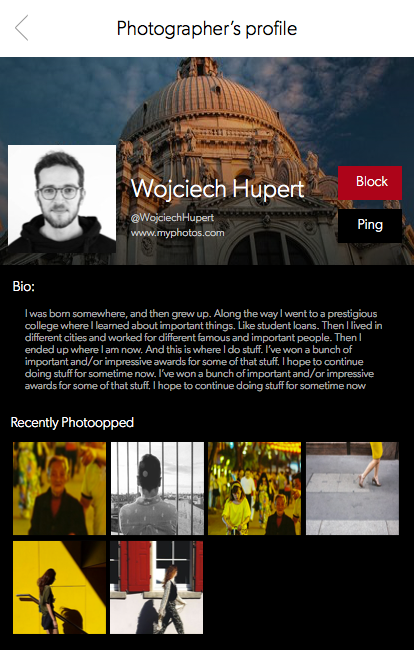Screen dimensions: 414x650
Task: Open the woman against yellow wall photo
Action: point(59,587)
